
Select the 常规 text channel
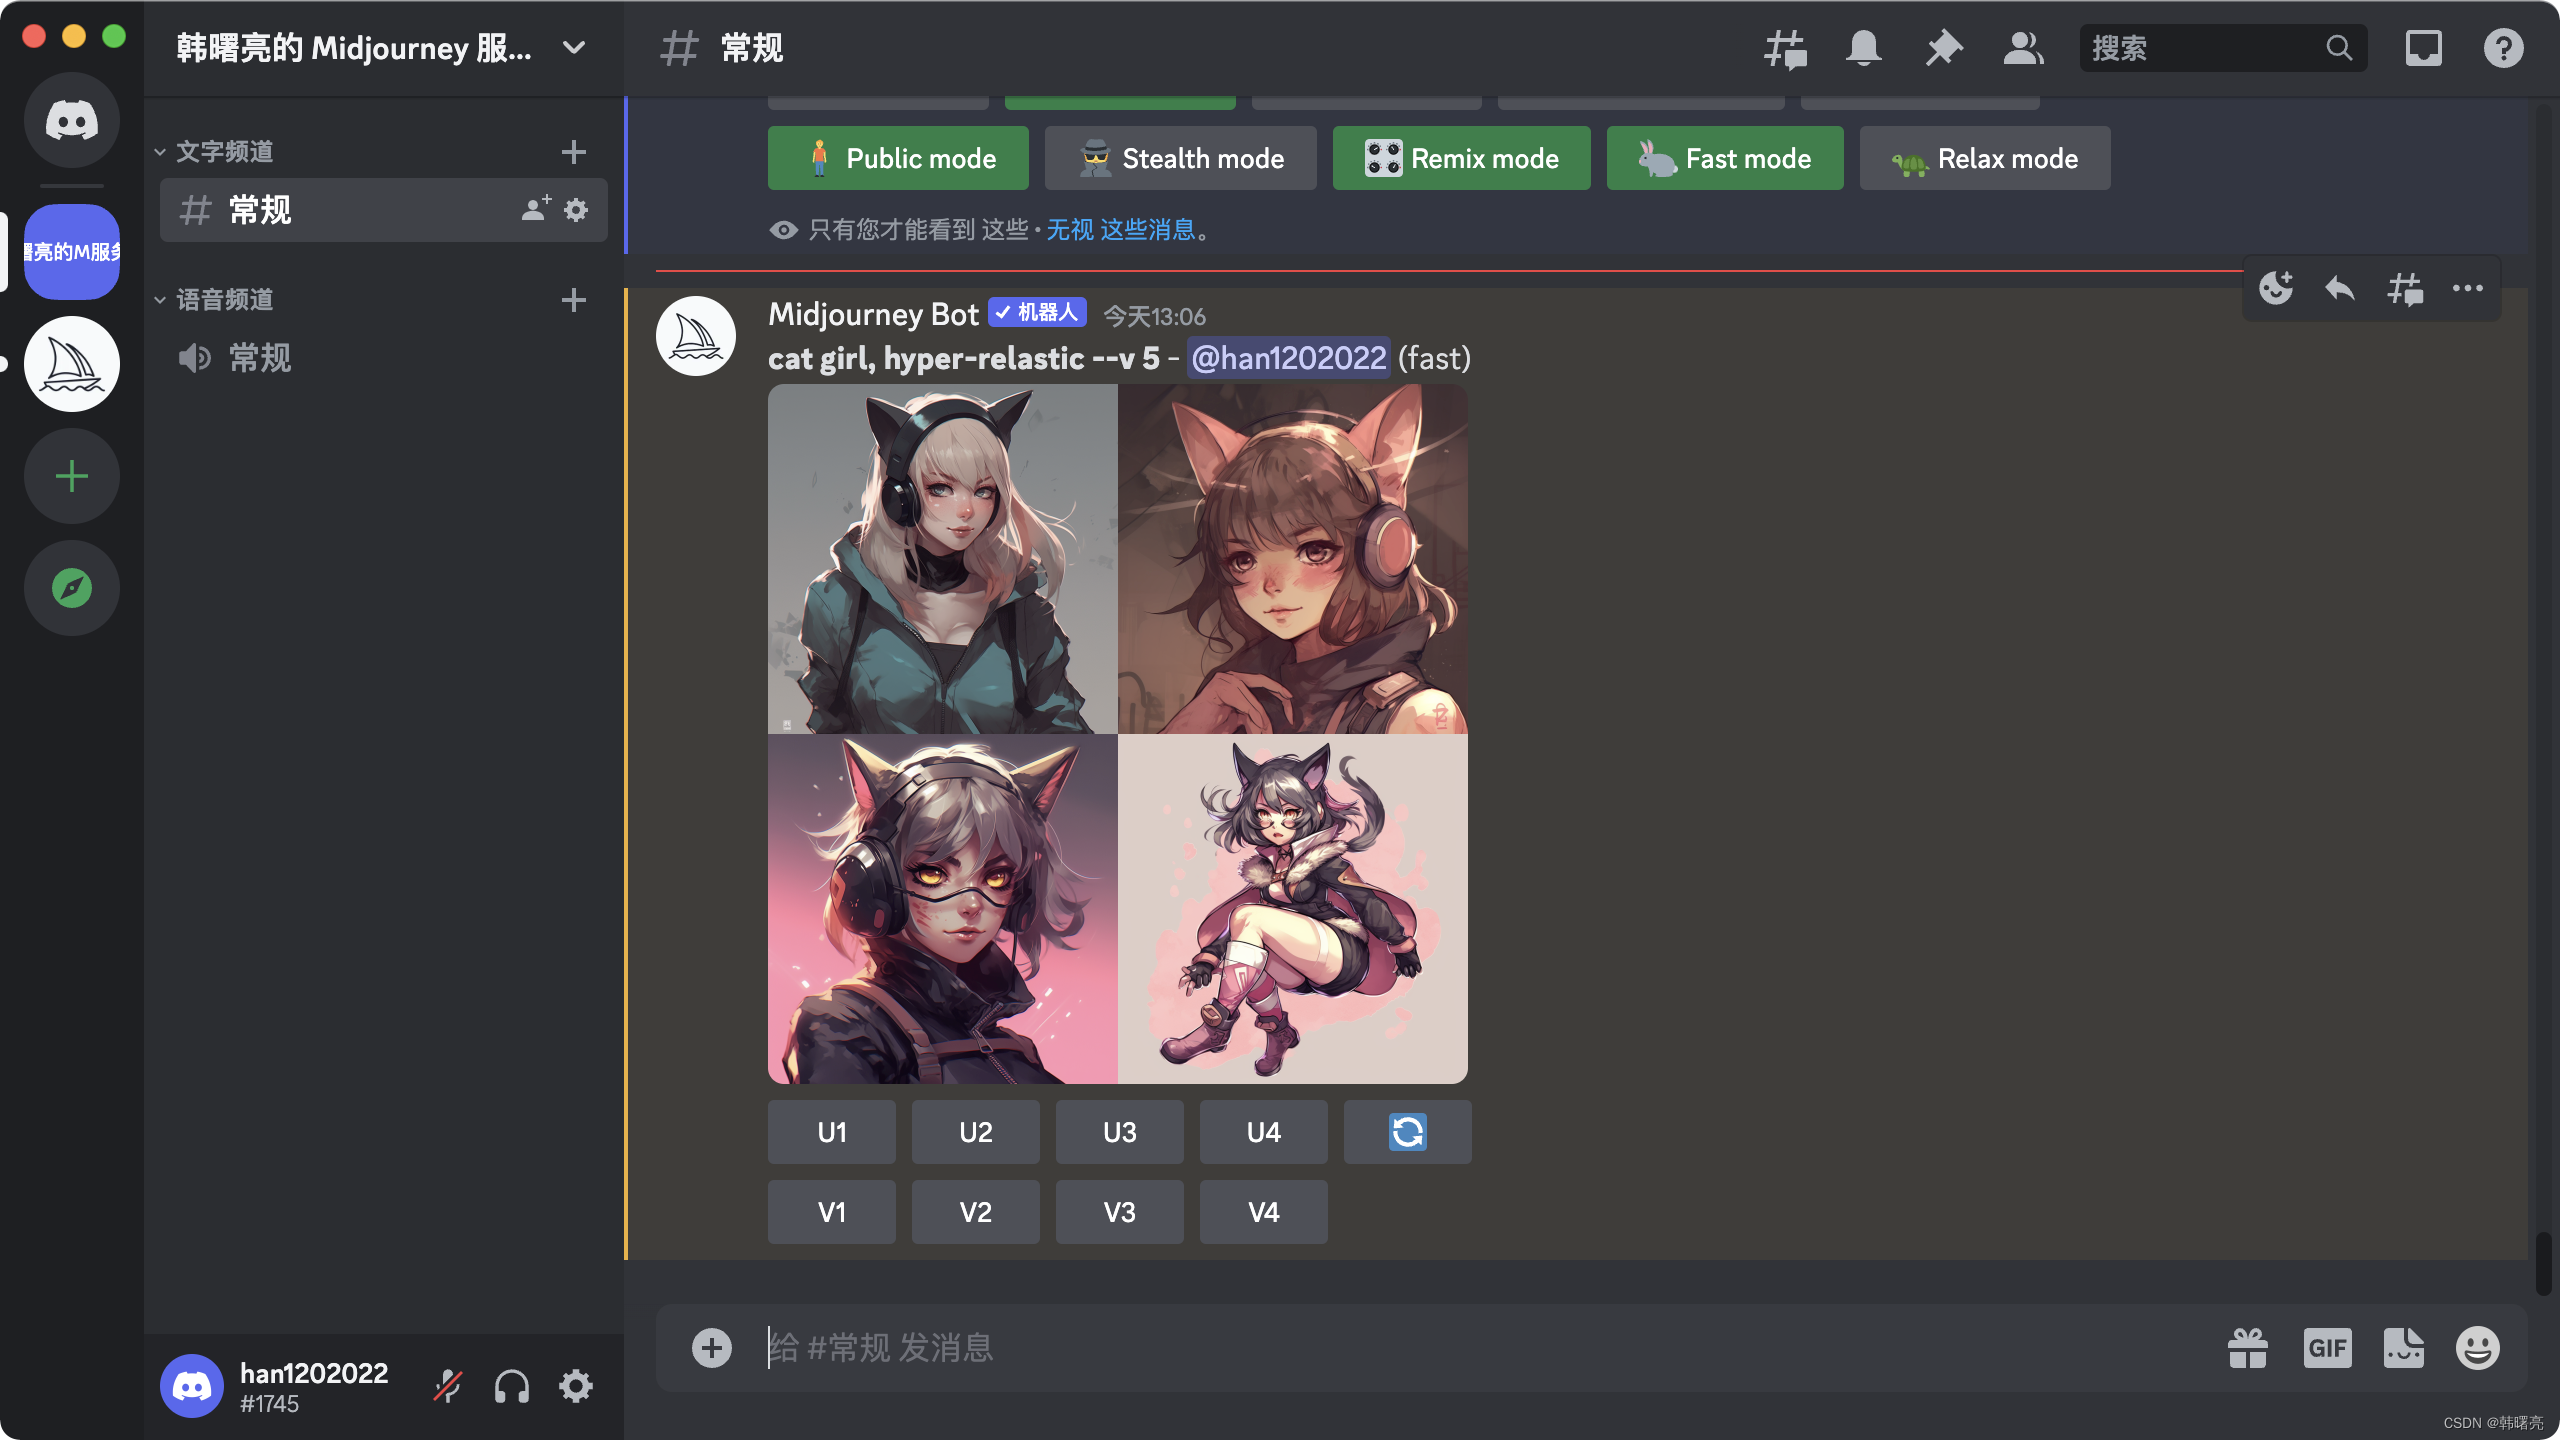click(260, 210)
